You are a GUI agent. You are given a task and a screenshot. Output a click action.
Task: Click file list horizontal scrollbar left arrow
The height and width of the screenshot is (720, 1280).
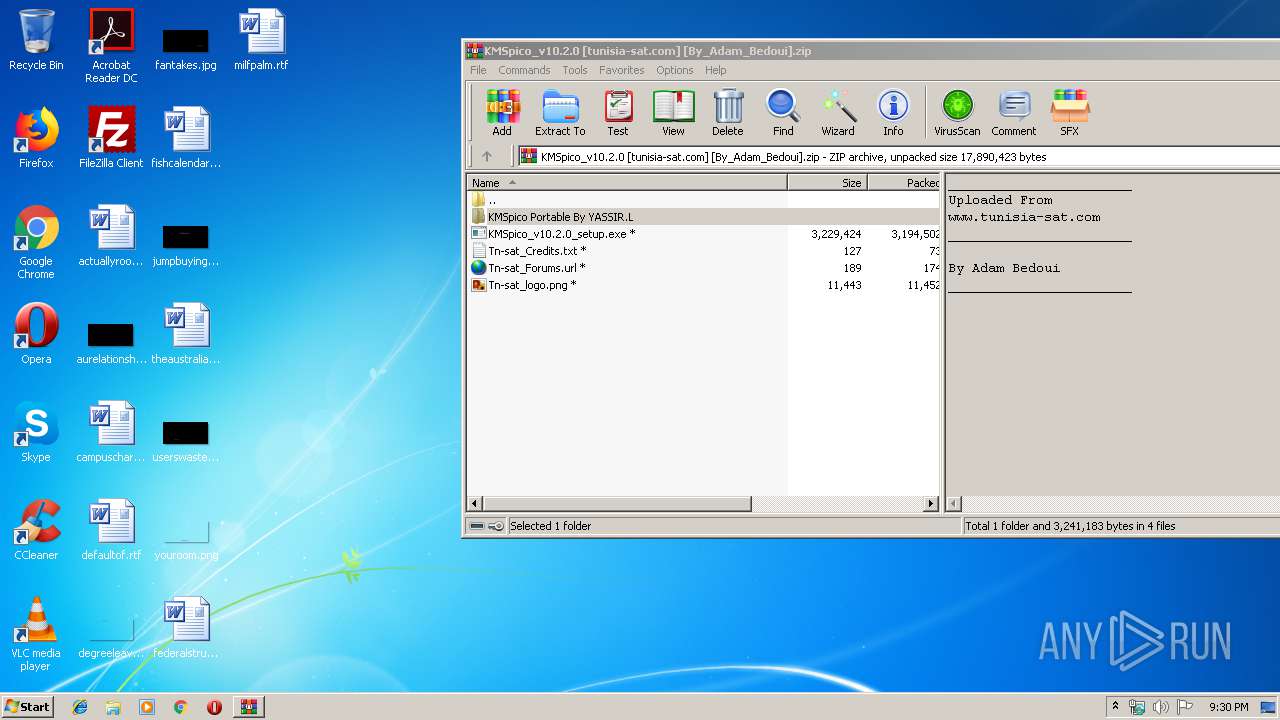point(475,504)
